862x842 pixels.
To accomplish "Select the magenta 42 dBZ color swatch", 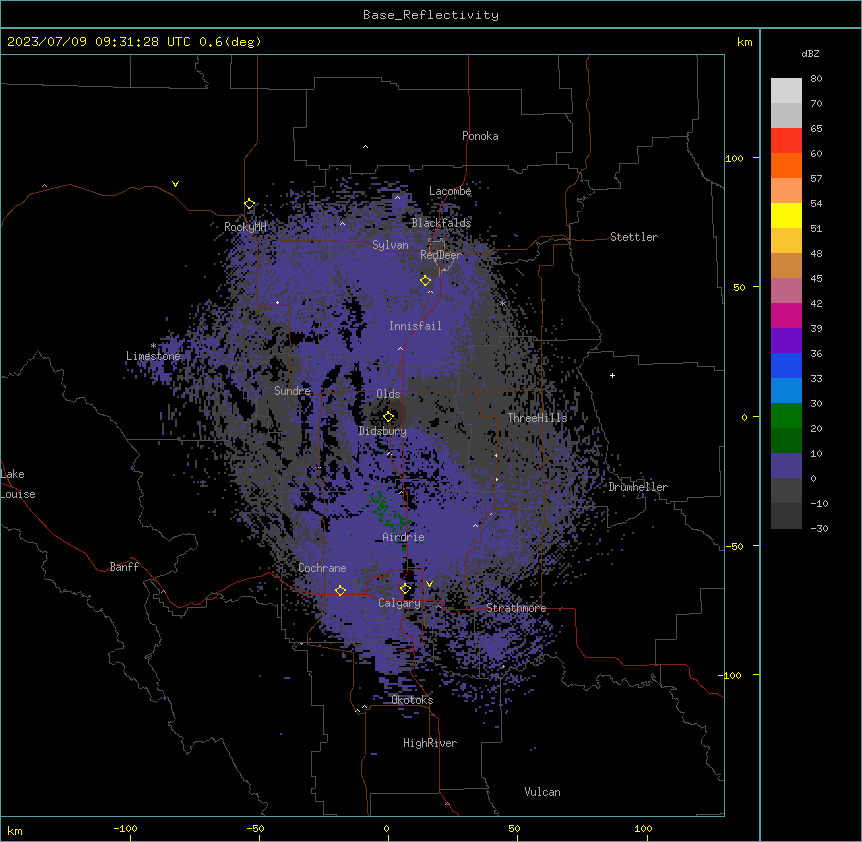I will [x=786, y=315].
